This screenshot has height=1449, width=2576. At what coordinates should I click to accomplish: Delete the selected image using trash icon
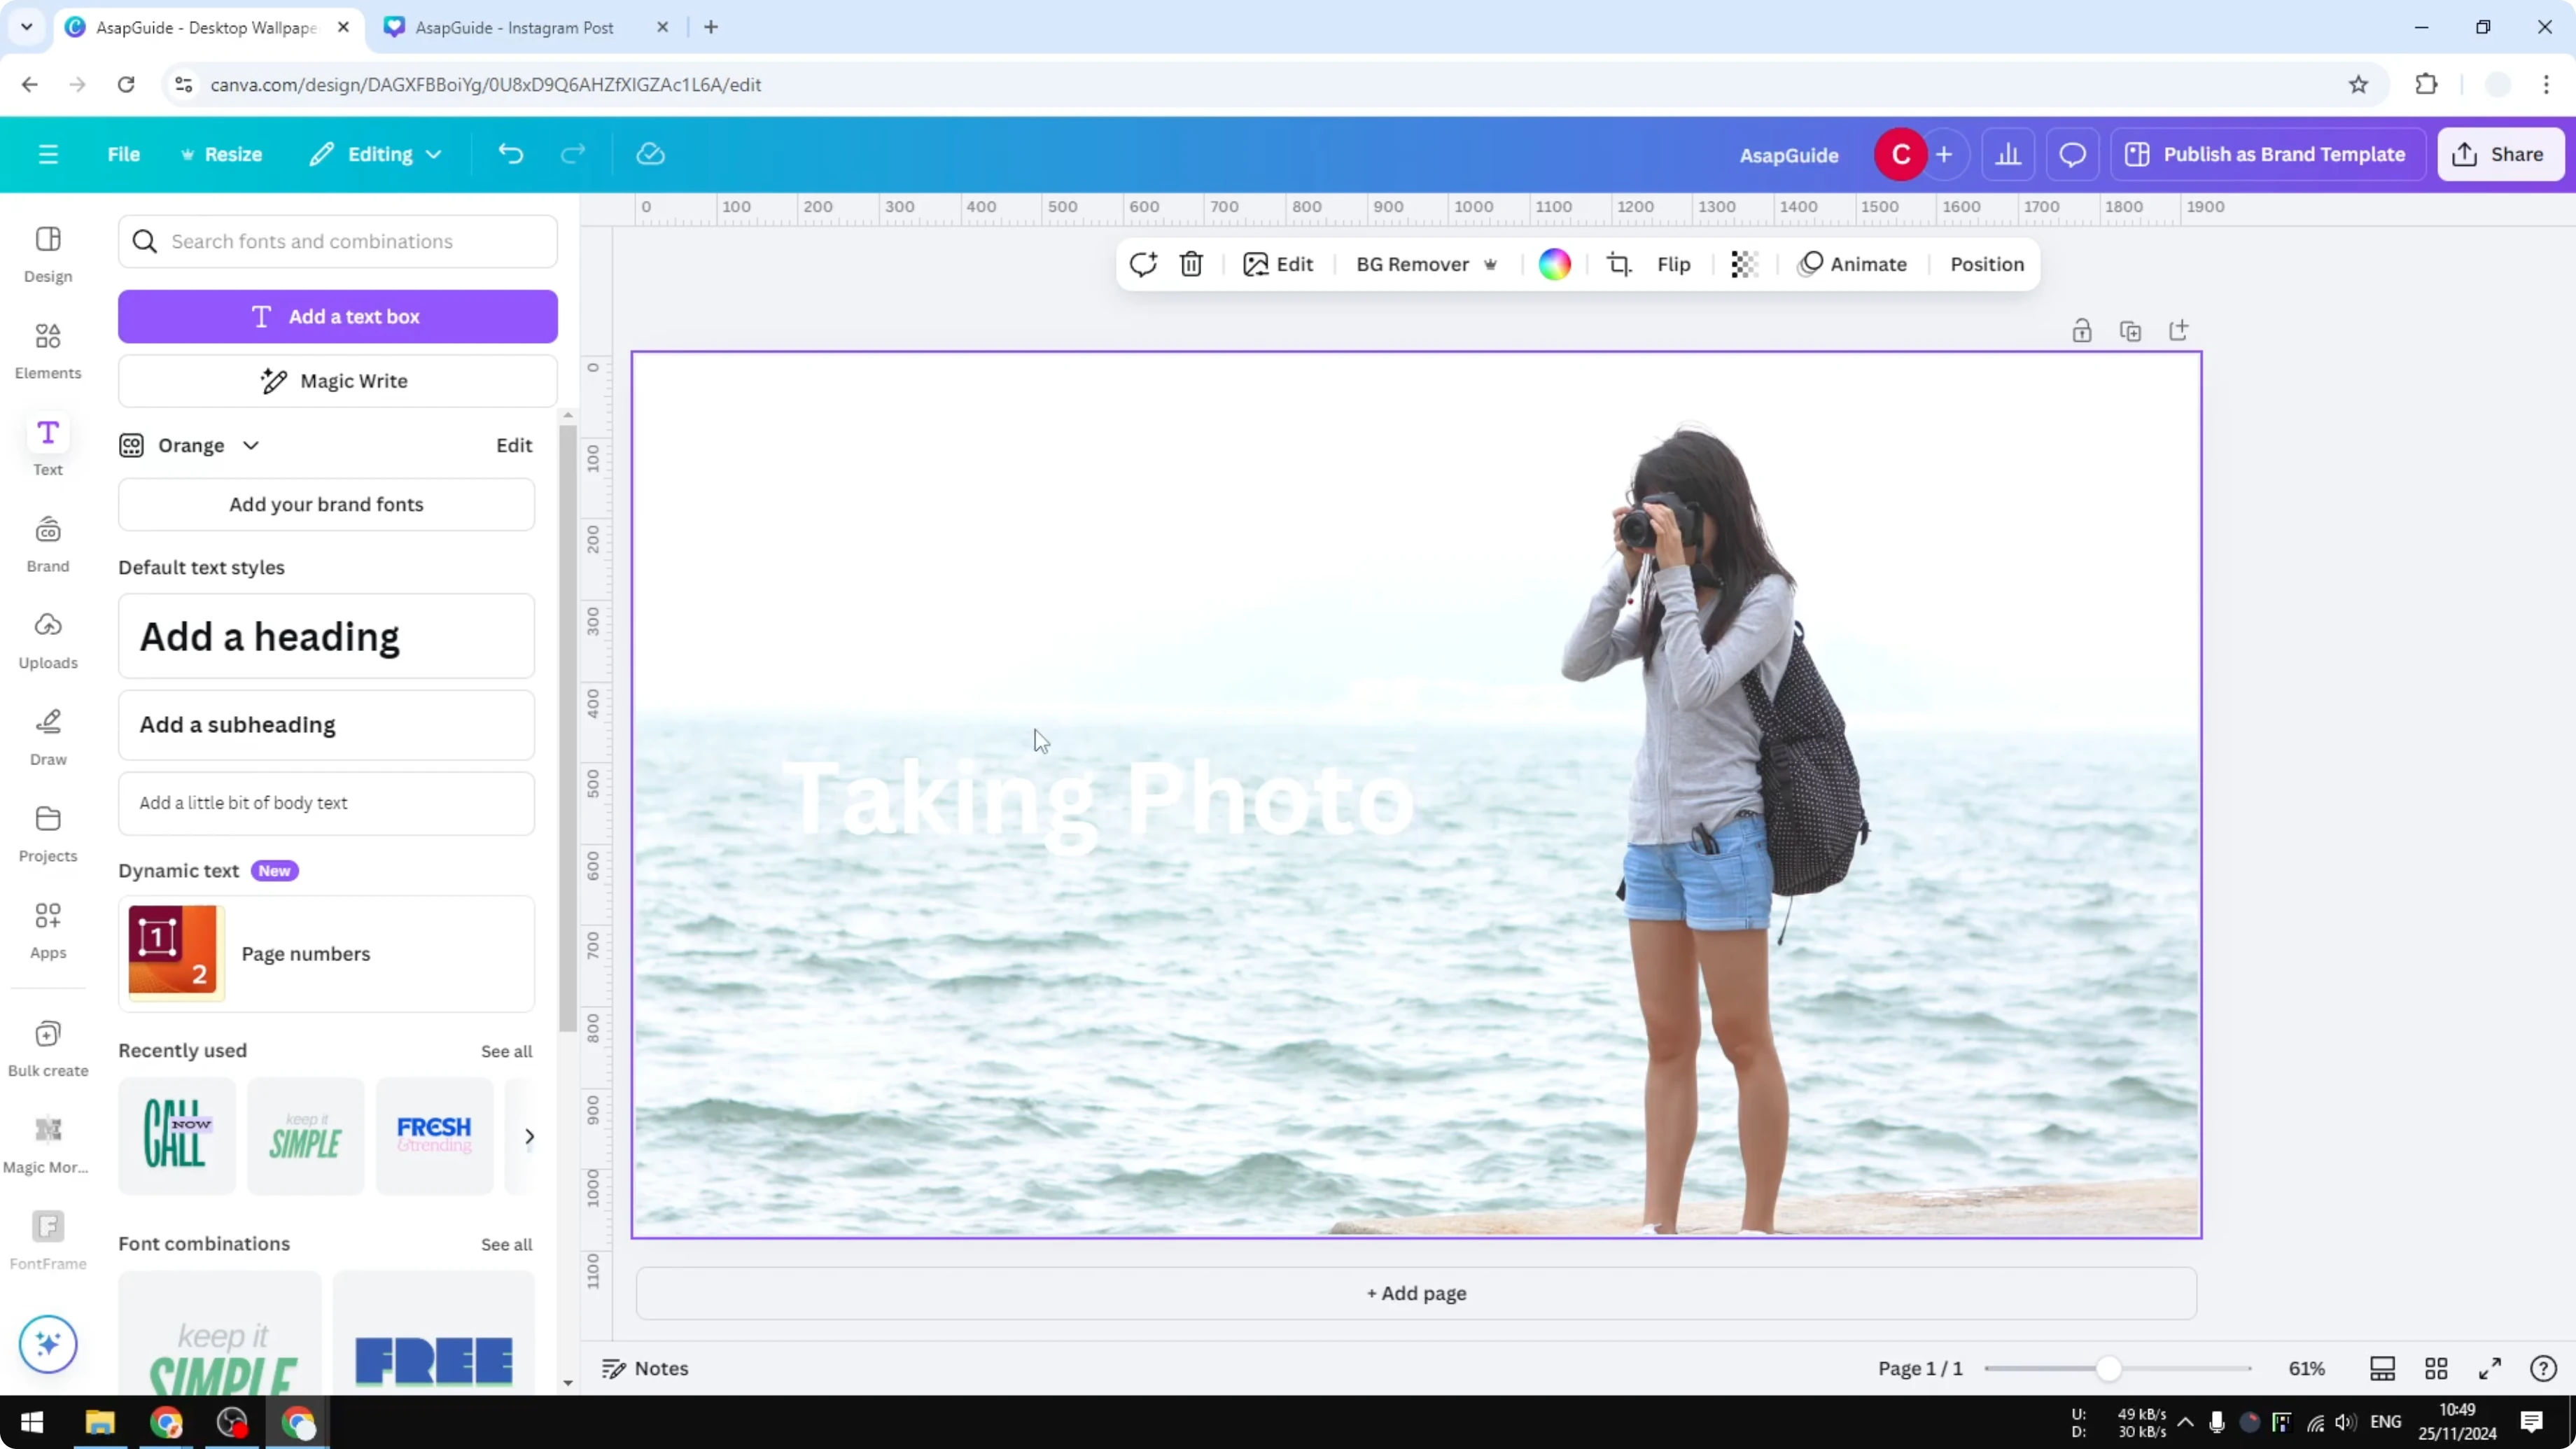(1191, 264)
